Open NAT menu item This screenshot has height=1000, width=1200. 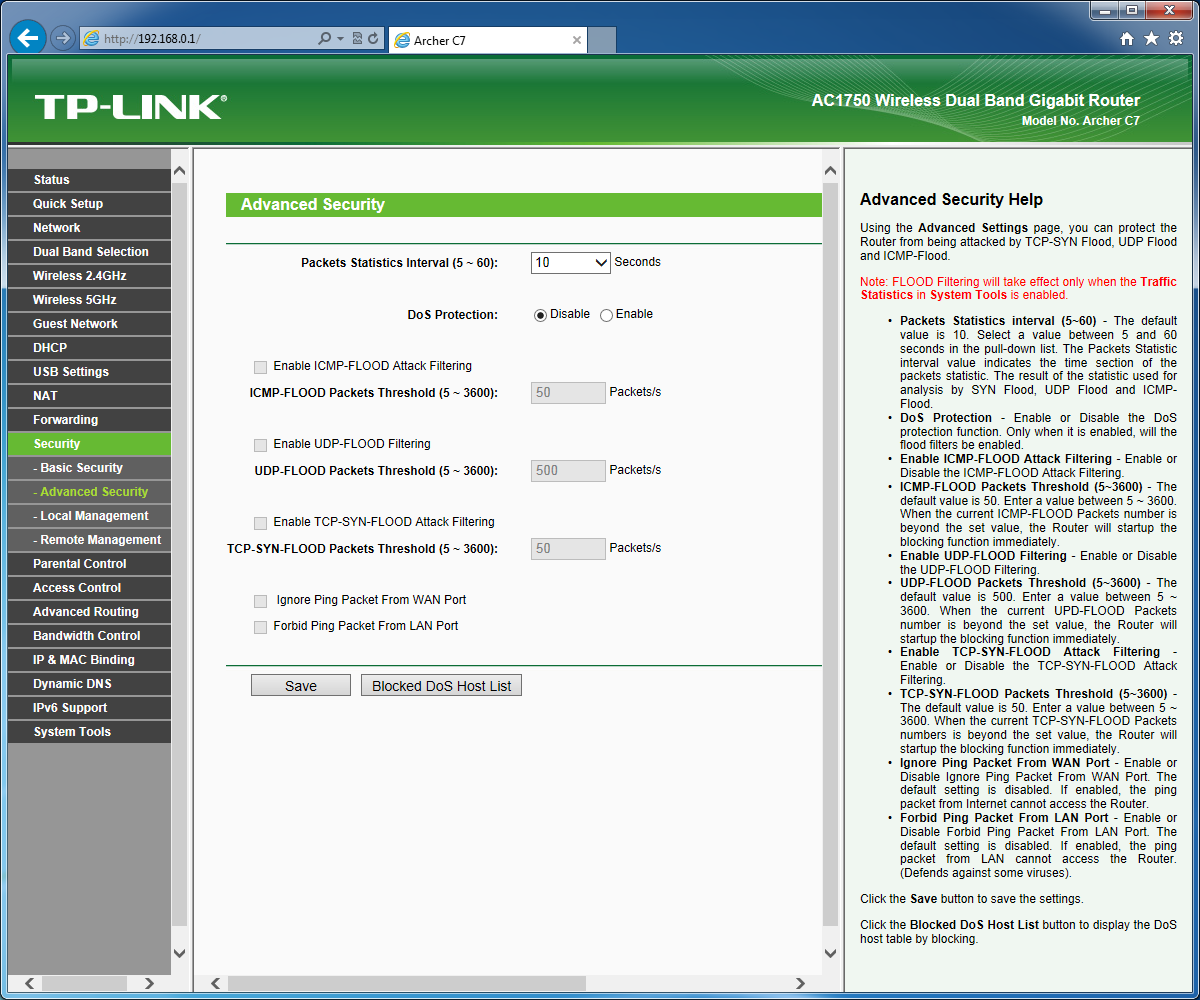89,396
